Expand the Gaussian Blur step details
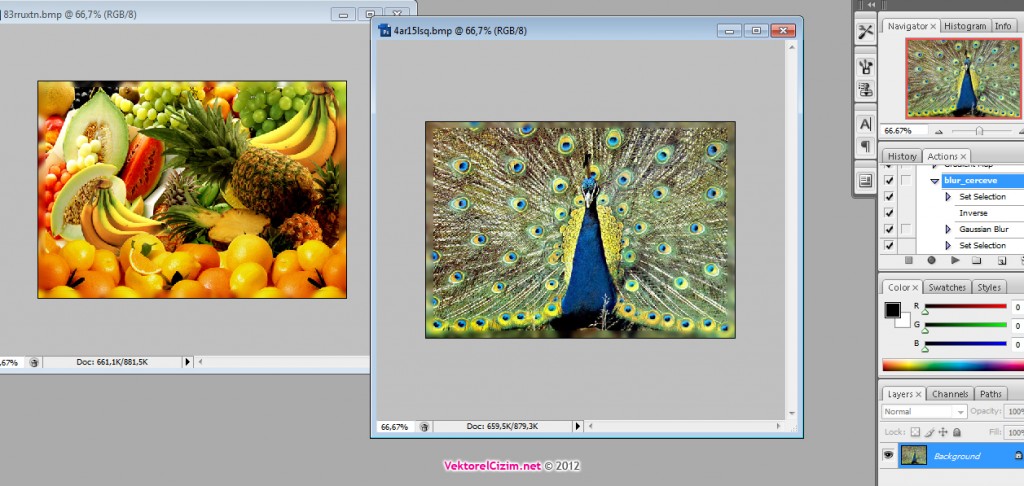The image size is (1024, 486). click(x=949, y=229)
